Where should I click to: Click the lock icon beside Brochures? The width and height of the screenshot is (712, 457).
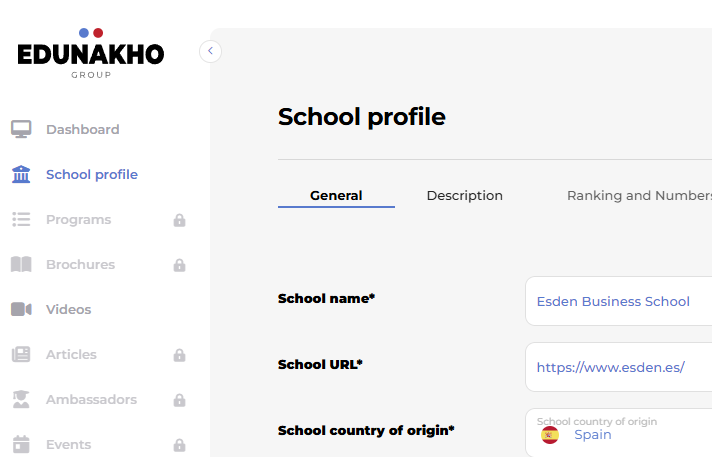point(179,265)
